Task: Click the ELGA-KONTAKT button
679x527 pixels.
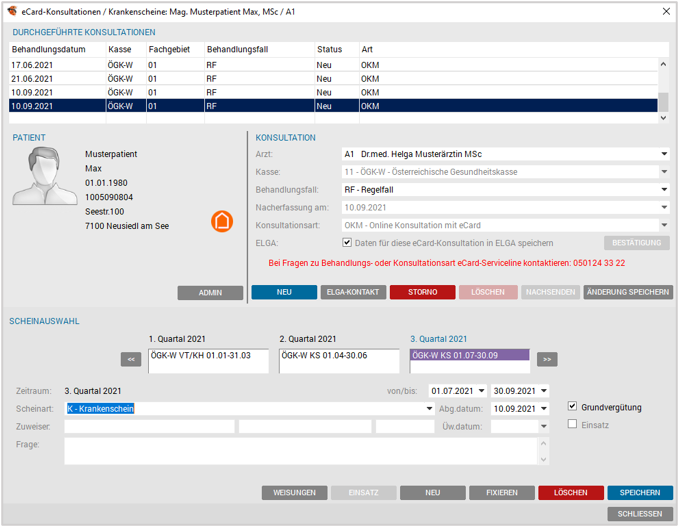Action: pyautogui.click(x=353, y=292)
